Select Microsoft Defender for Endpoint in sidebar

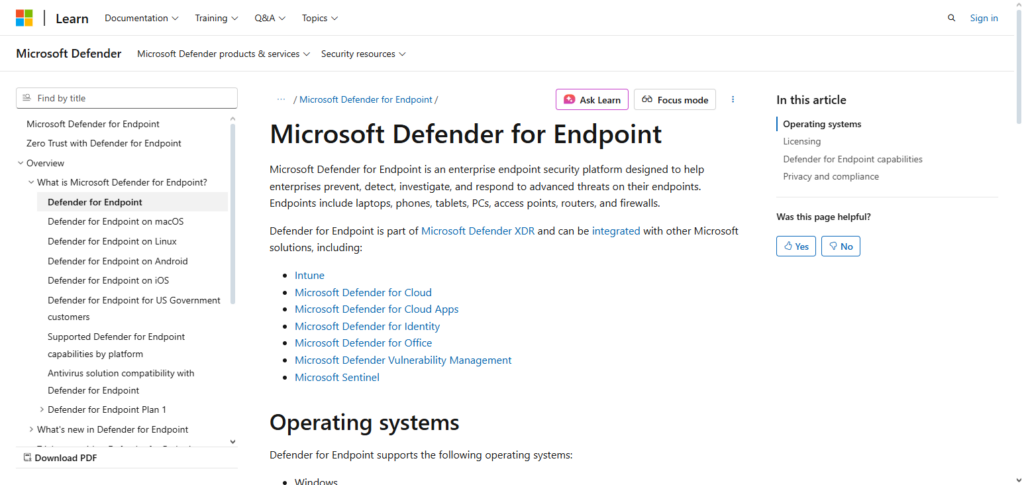[x=93, y=124]
